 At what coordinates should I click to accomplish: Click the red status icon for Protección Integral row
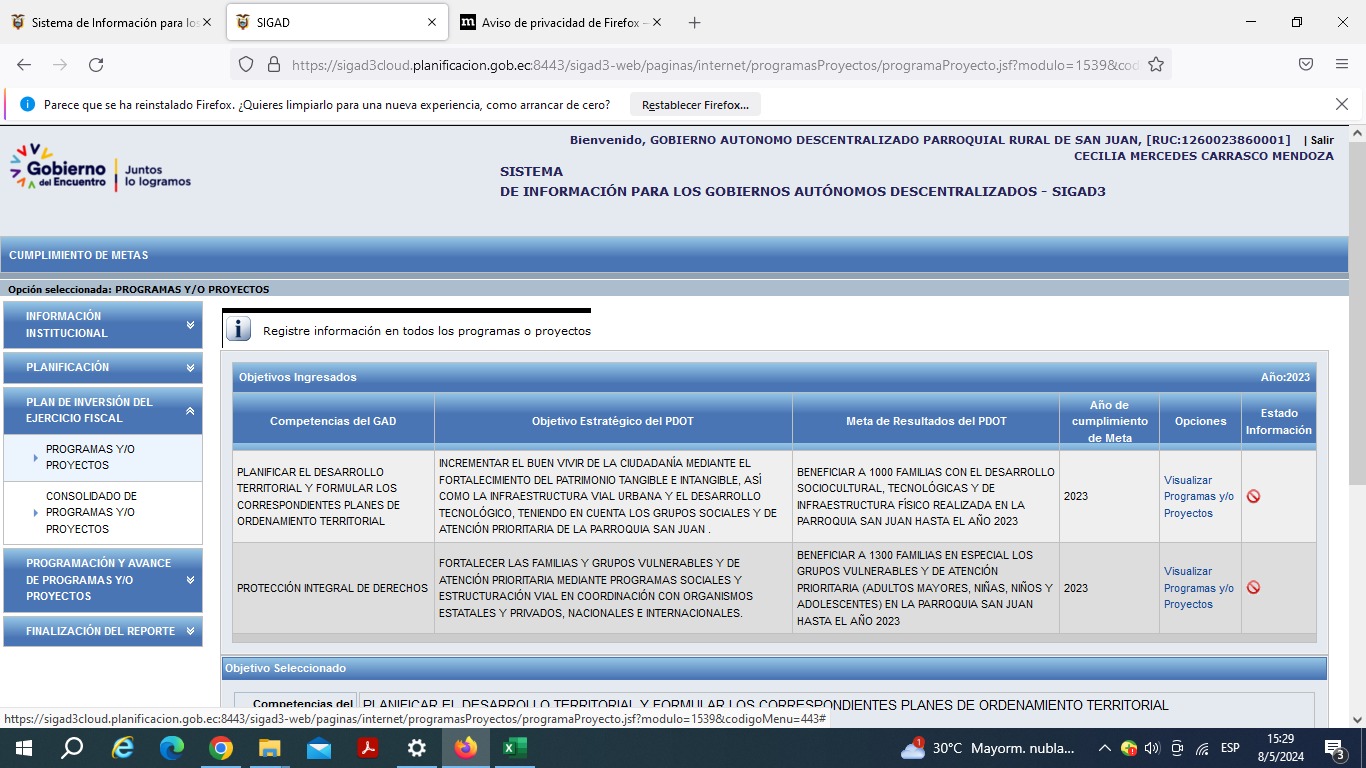(1253, 588)
